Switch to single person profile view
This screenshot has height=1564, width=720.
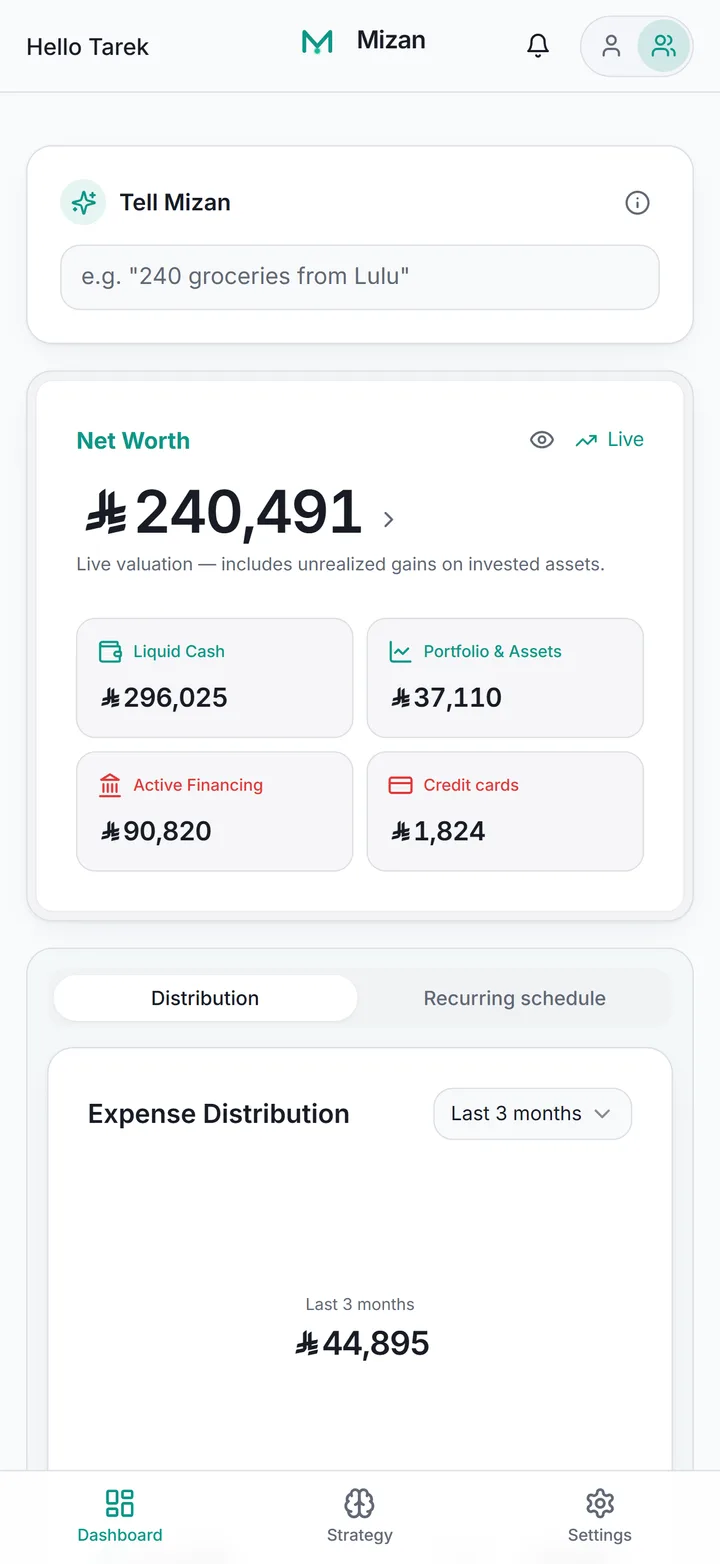[x=611, y=46]
